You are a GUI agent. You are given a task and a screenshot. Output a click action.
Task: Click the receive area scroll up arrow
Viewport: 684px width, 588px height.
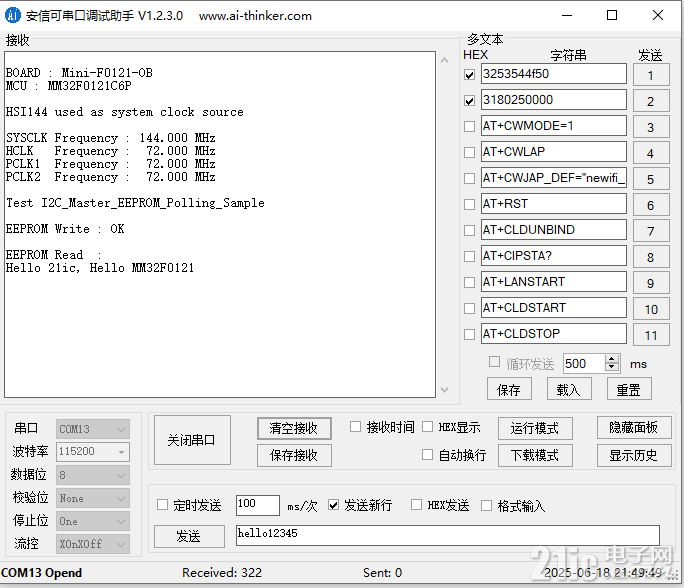[445, 60]
